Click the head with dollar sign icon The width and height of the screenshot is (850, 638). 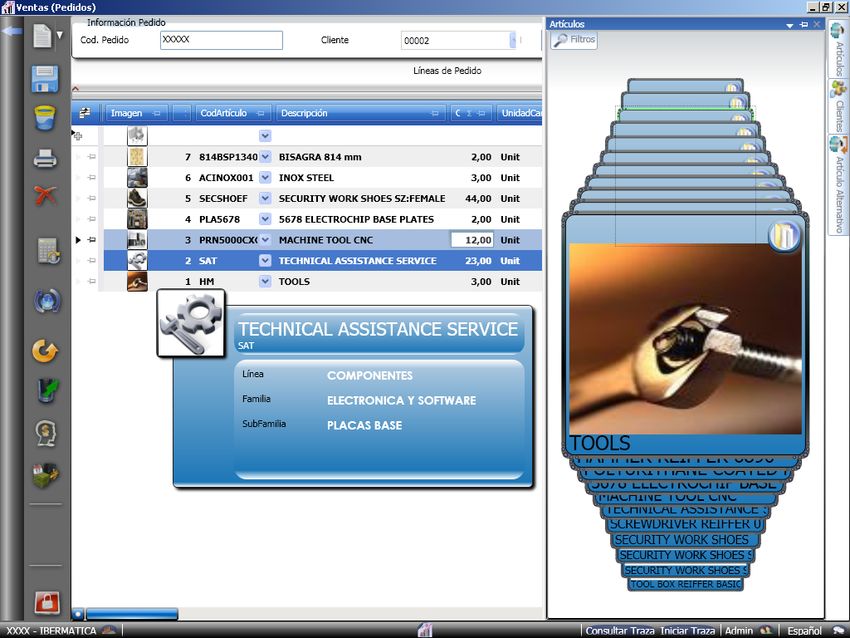45,432
